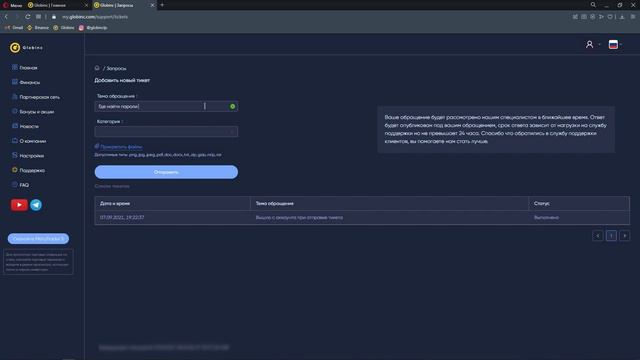640x360 pixels.
Task: Click the blue Отправить button
Action: (x=166, y=172)
